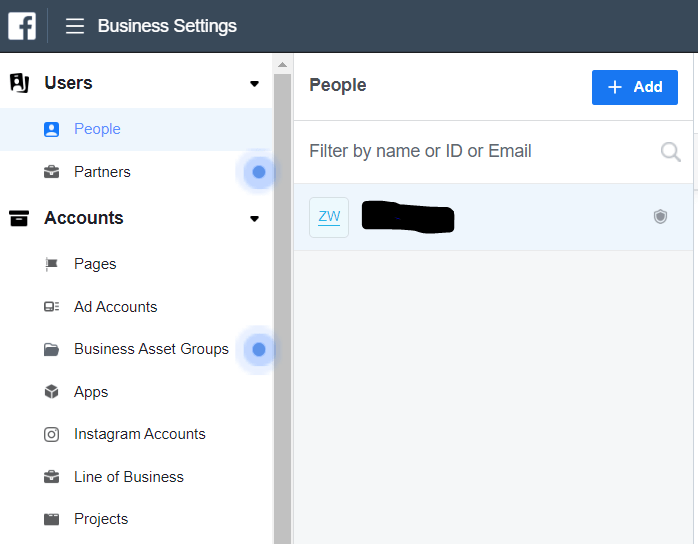This screenshot has height=544, width=698.
Task: Click the Add people button
Action: 635,87
